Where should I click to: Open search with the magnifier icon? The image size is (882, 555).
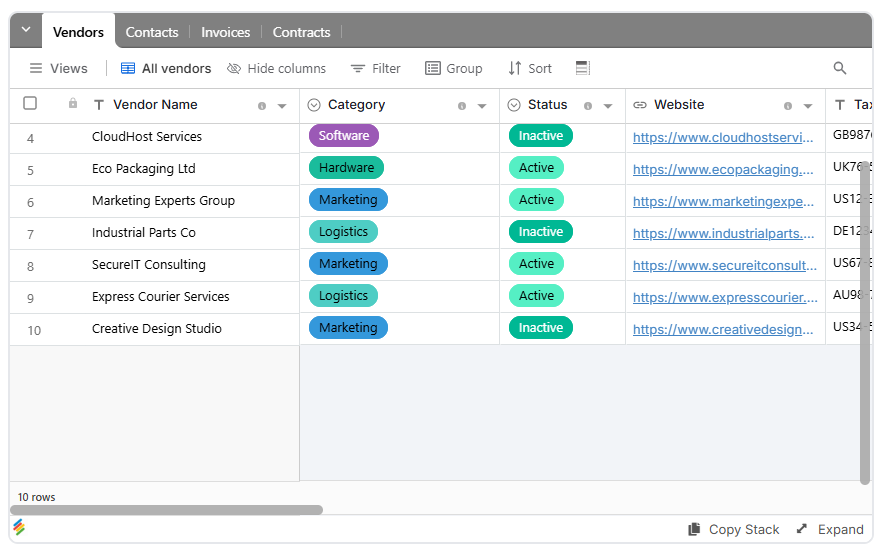839,68
